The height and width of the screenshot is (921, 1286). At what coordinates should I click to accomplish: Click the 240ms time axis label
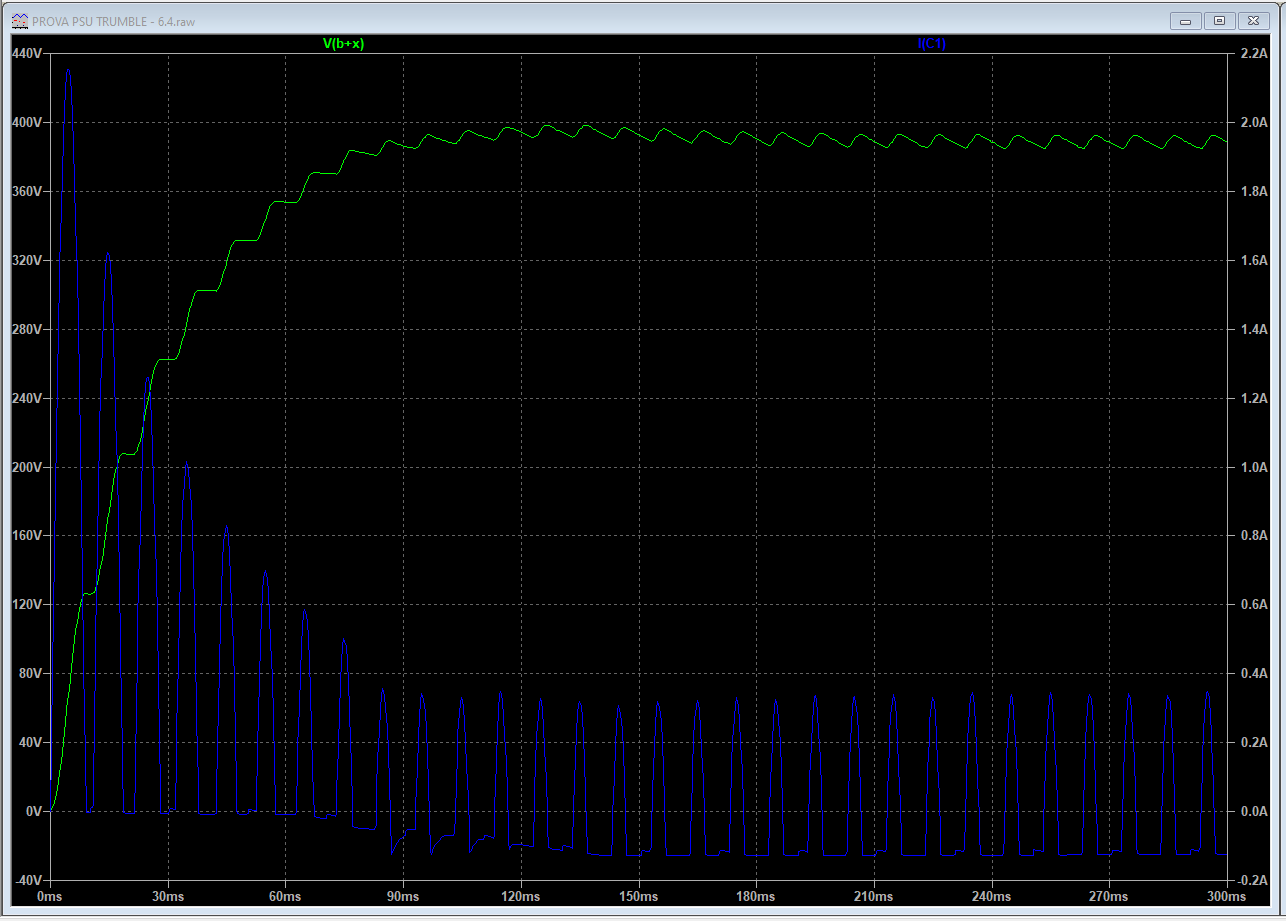tap(991, 896)
